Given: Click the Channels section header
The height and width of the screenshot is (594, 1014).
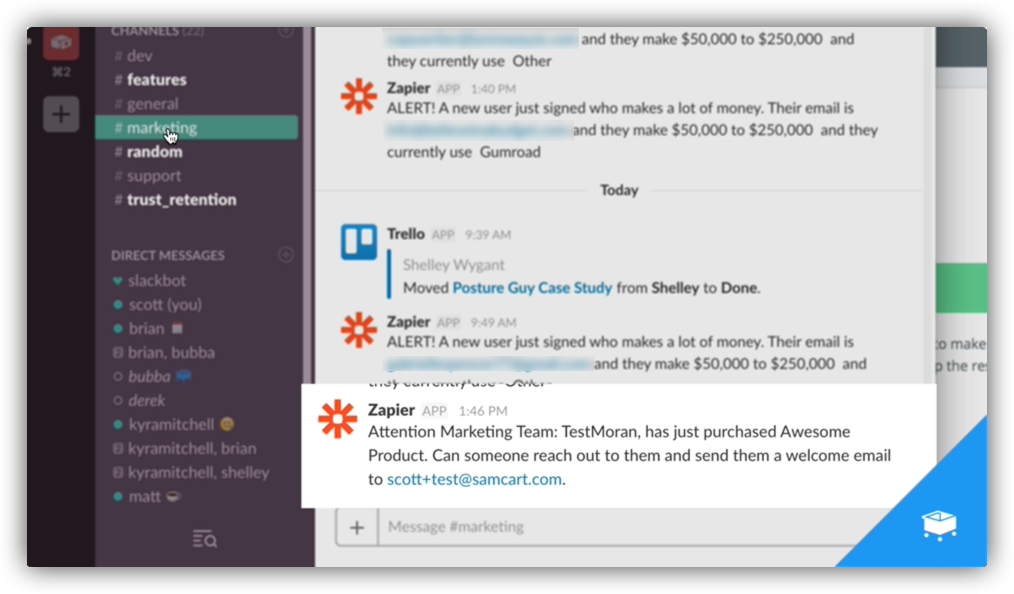Looking at the screenshot, I should 157,31.
